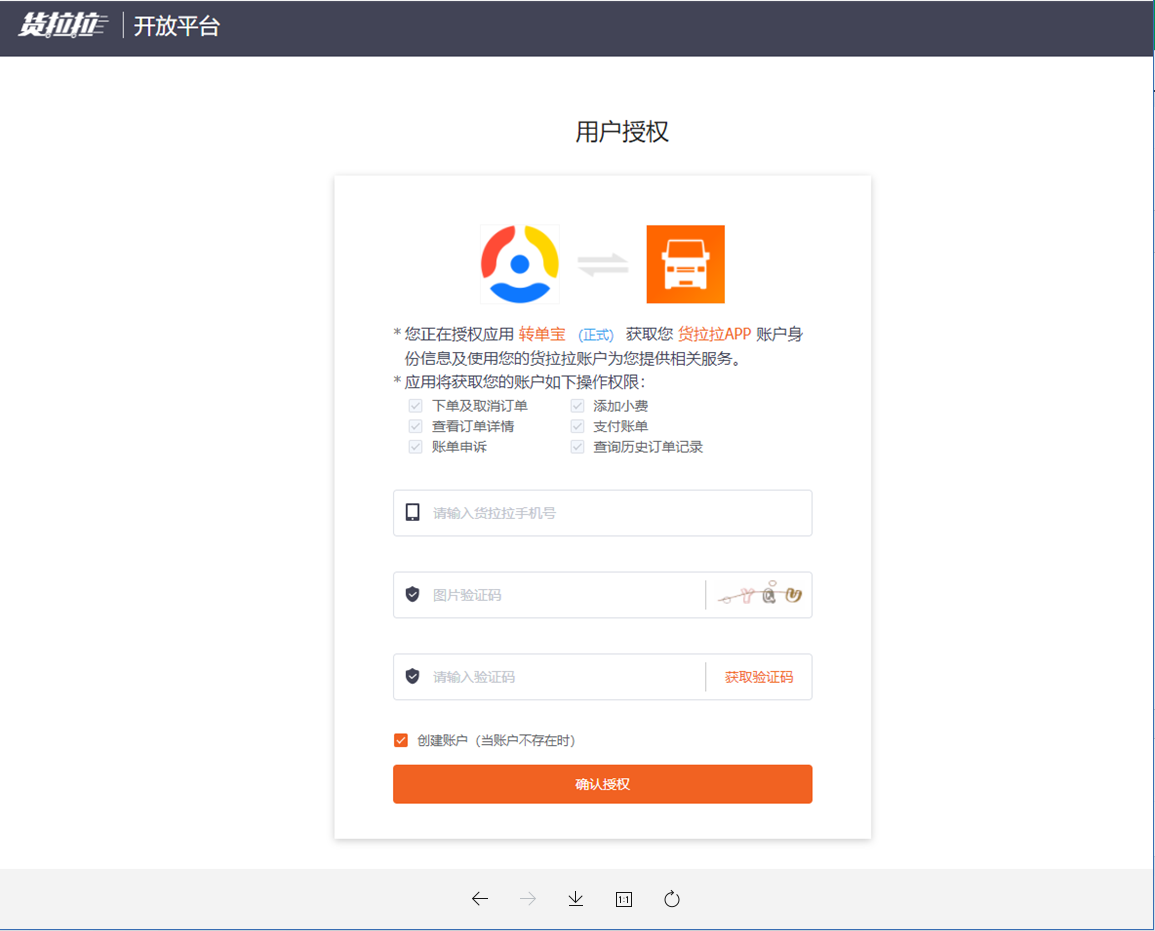The height and width of the screenshot is (931, 1155).
Task: Toggle the 下单及取消订单 checkbox
Action: 415,406
